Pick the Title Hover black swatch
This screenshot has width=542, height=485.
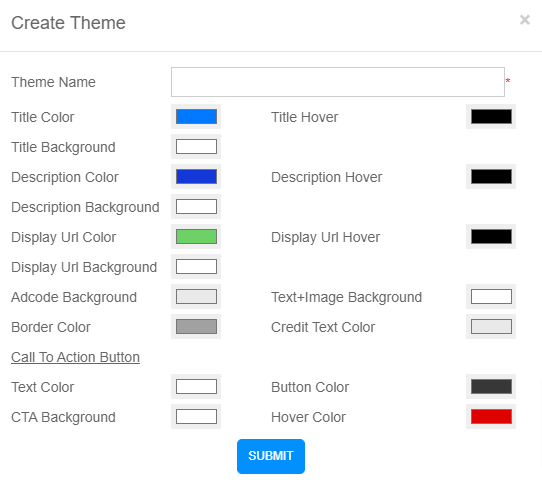(x=491, y=116)
